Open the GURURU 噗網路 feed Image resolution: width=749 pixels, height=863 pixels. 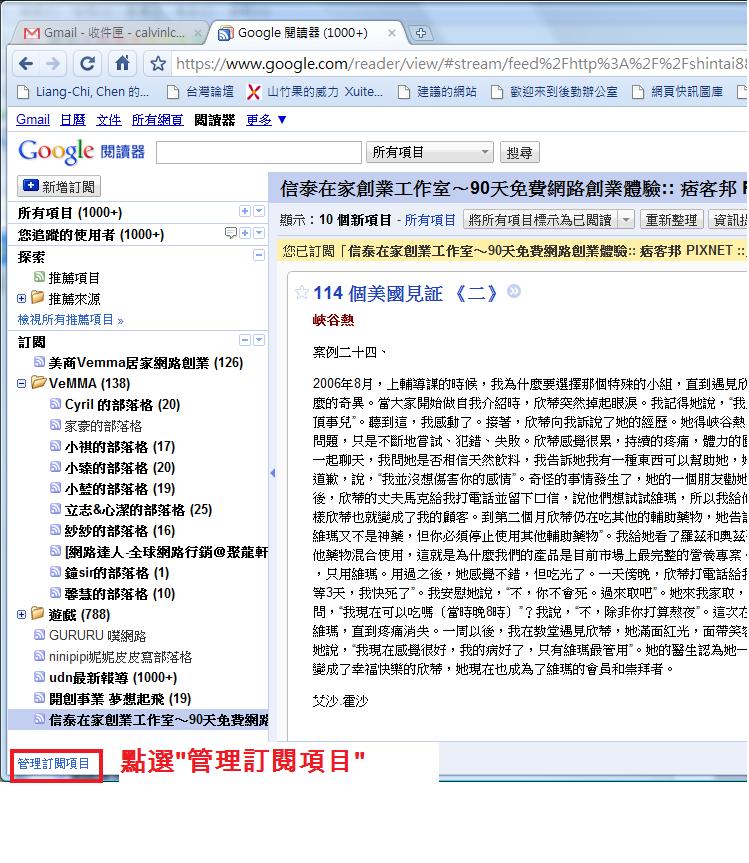[97, 636]
